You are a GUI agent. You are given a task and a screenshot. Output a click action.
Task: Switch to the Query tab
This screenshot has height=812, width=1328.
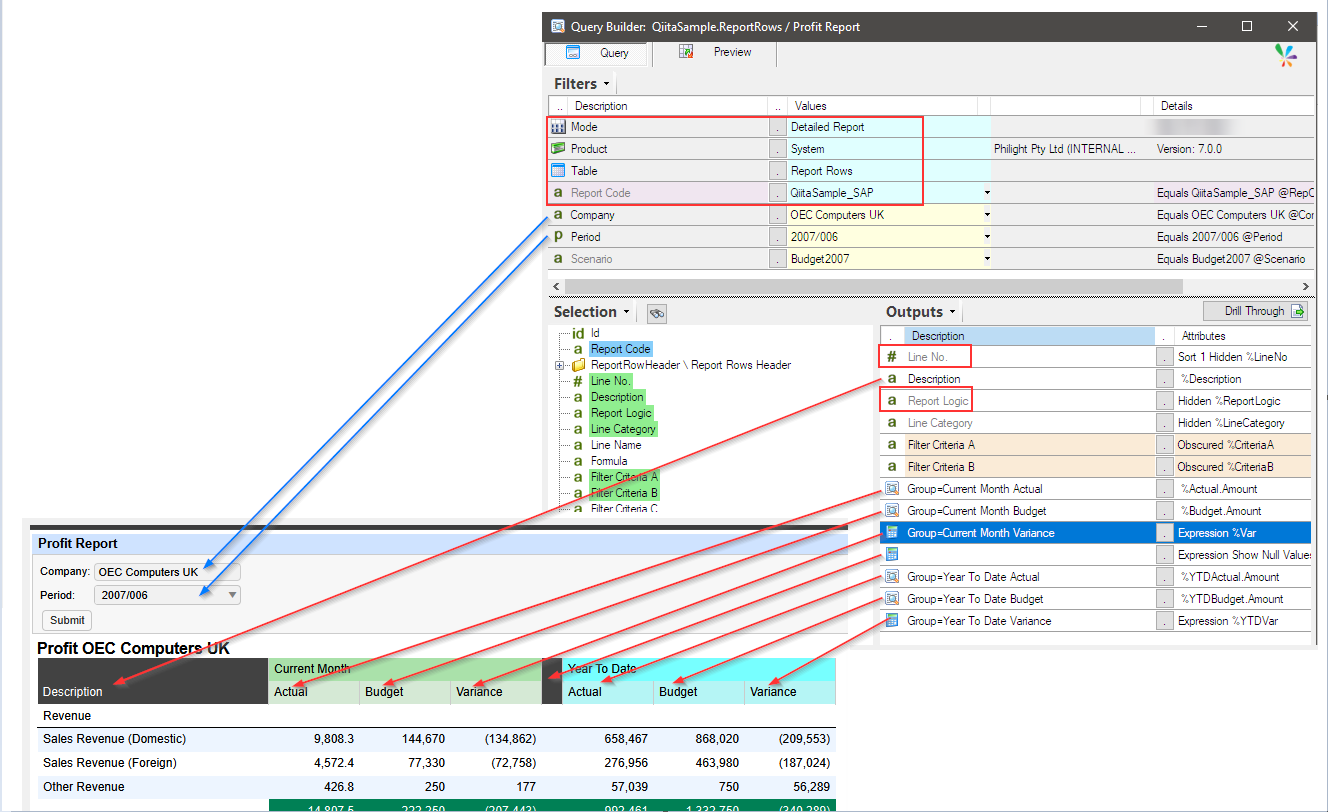point(597,53)
